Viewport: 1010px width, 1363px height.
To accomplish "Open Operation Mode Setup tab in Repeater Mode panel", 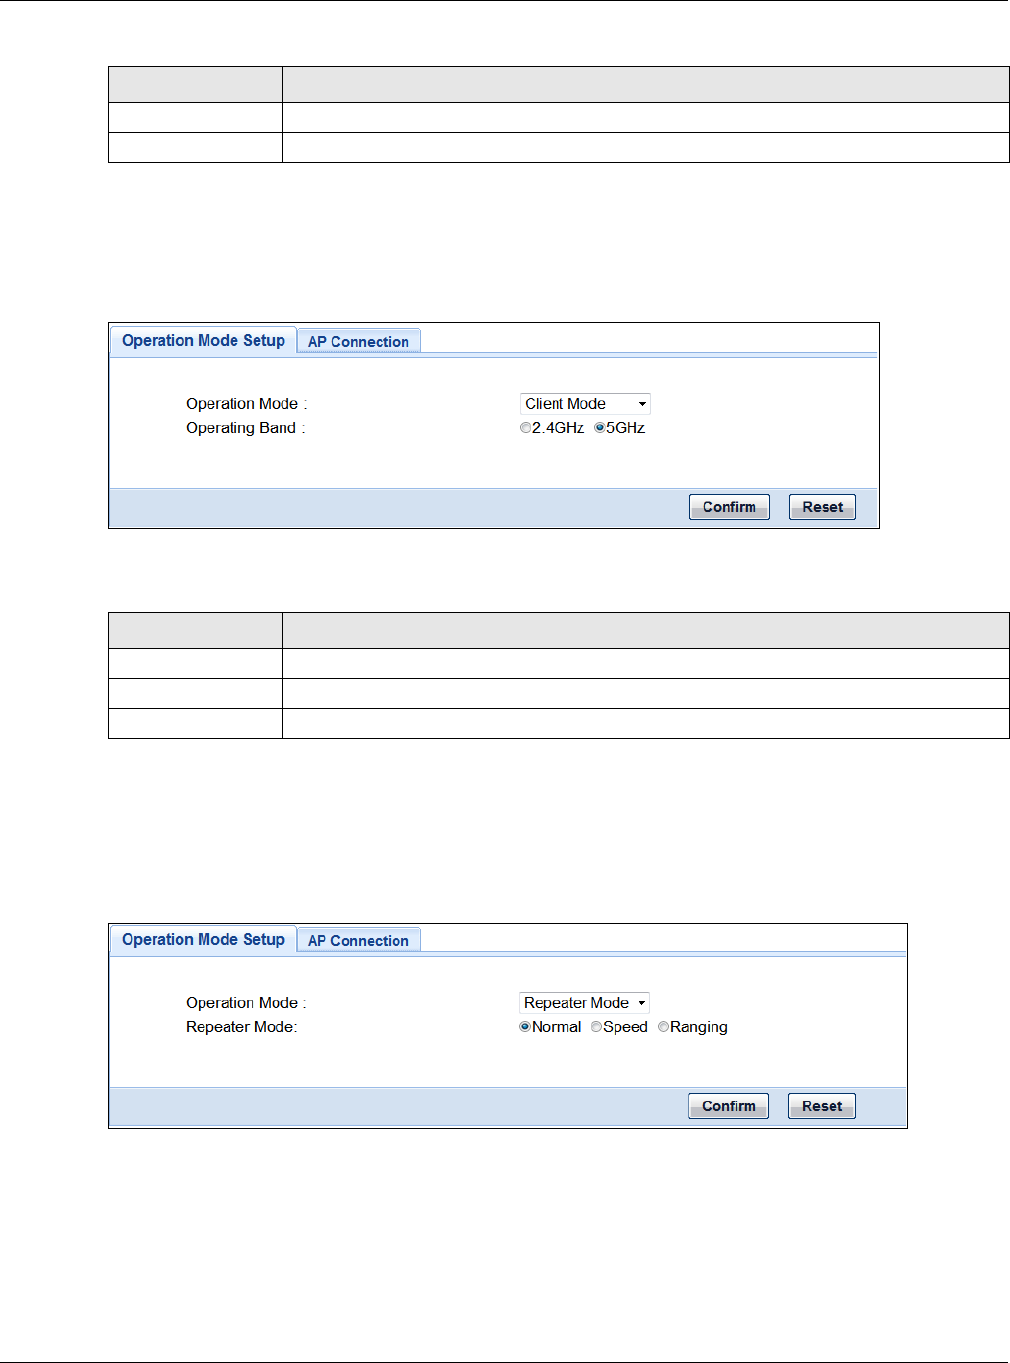I will click(203, 939).
